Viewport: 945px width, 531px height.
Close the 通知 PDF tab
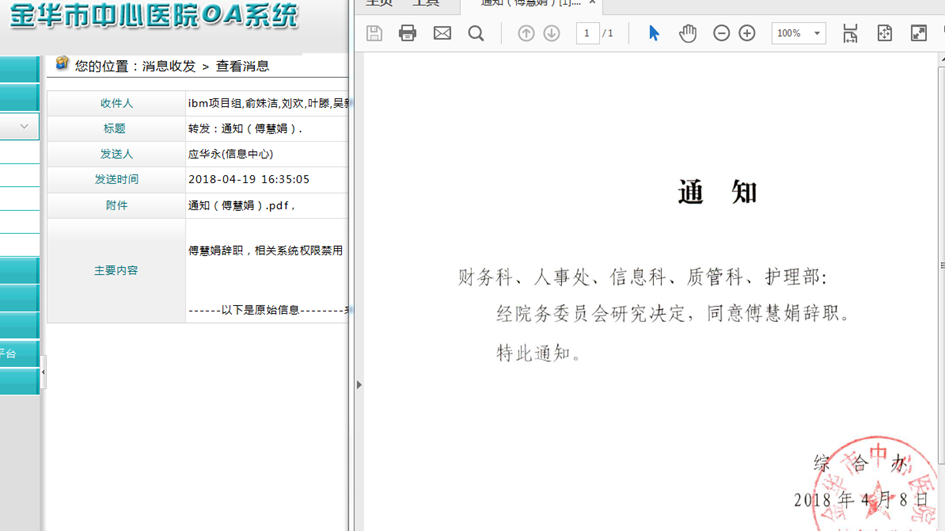click(x=592, y=3)
